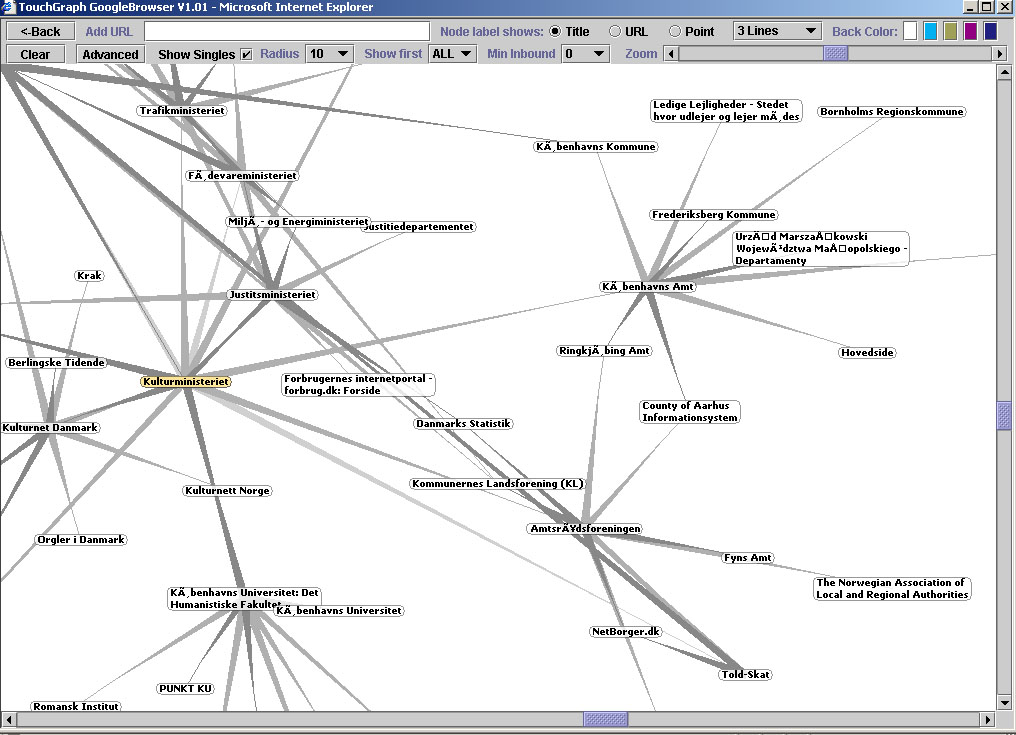Click the Told-Skat node

745,675
